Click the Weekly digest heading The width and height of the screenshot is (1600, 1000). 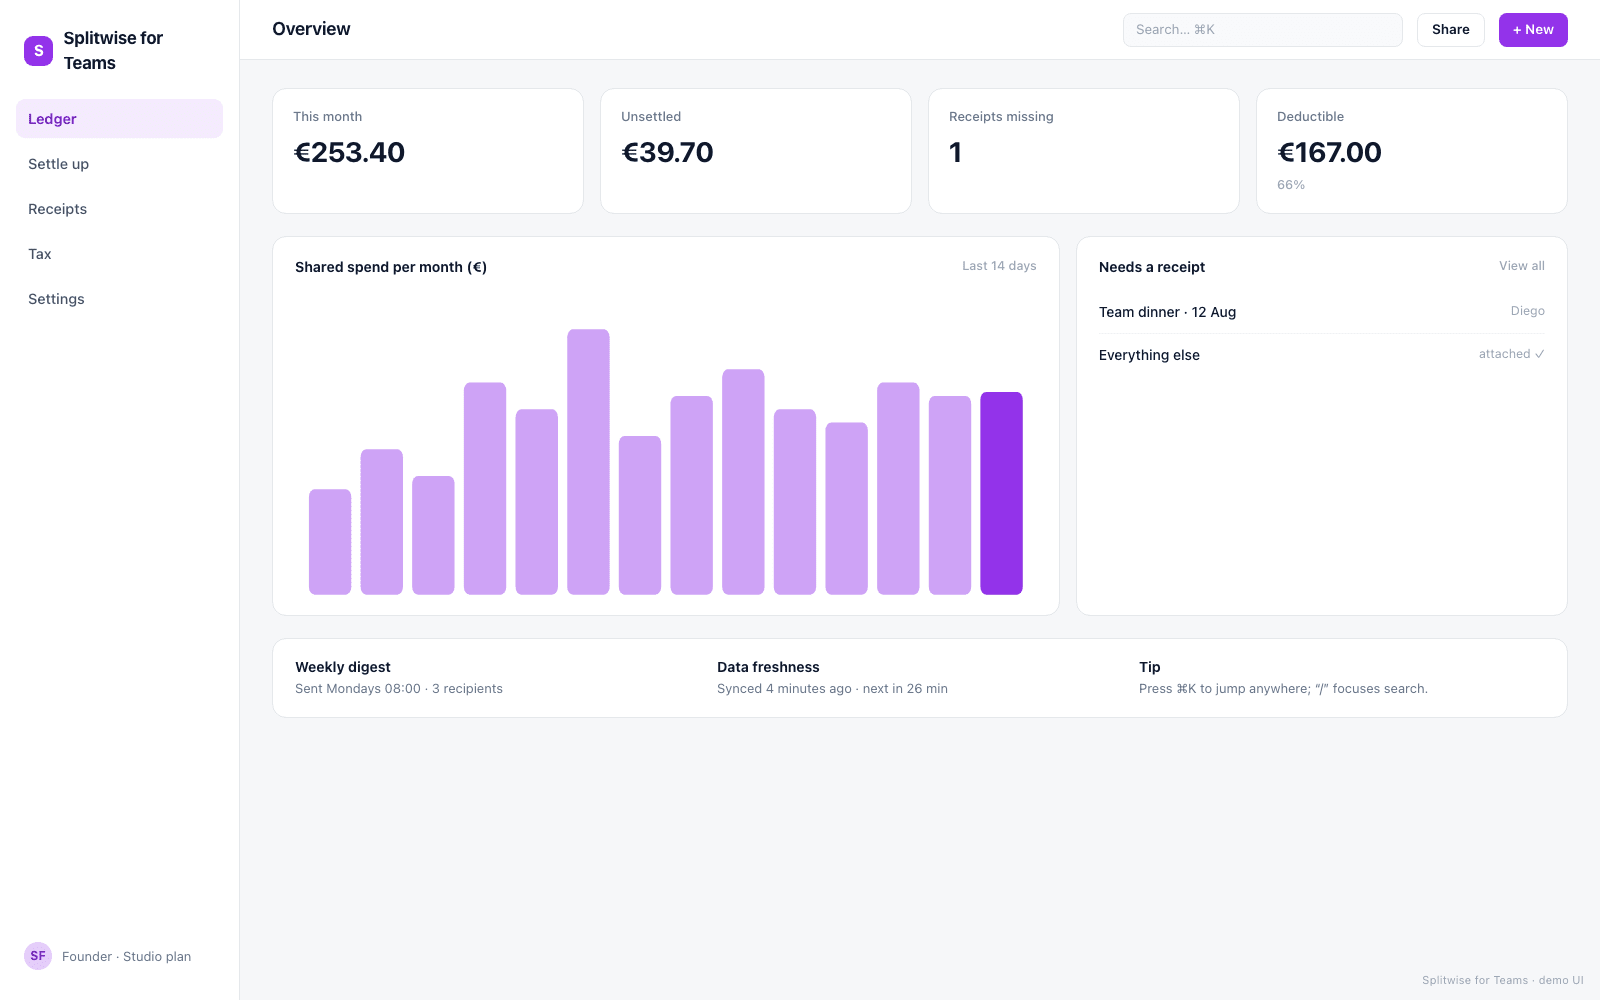[343, 667]
